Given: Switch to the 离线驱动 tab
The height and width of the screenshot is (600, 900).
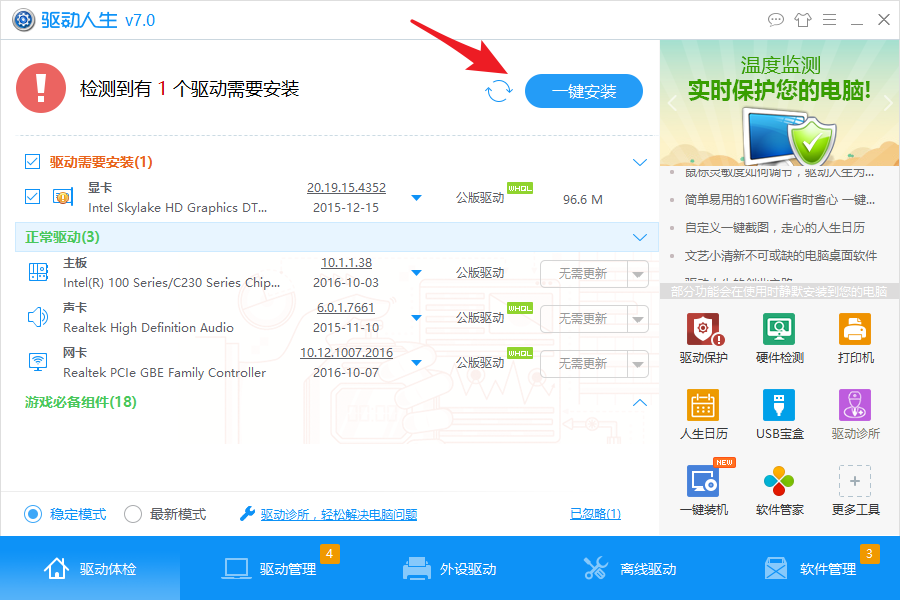Looking at the screenshot, I should click(630, 568).
